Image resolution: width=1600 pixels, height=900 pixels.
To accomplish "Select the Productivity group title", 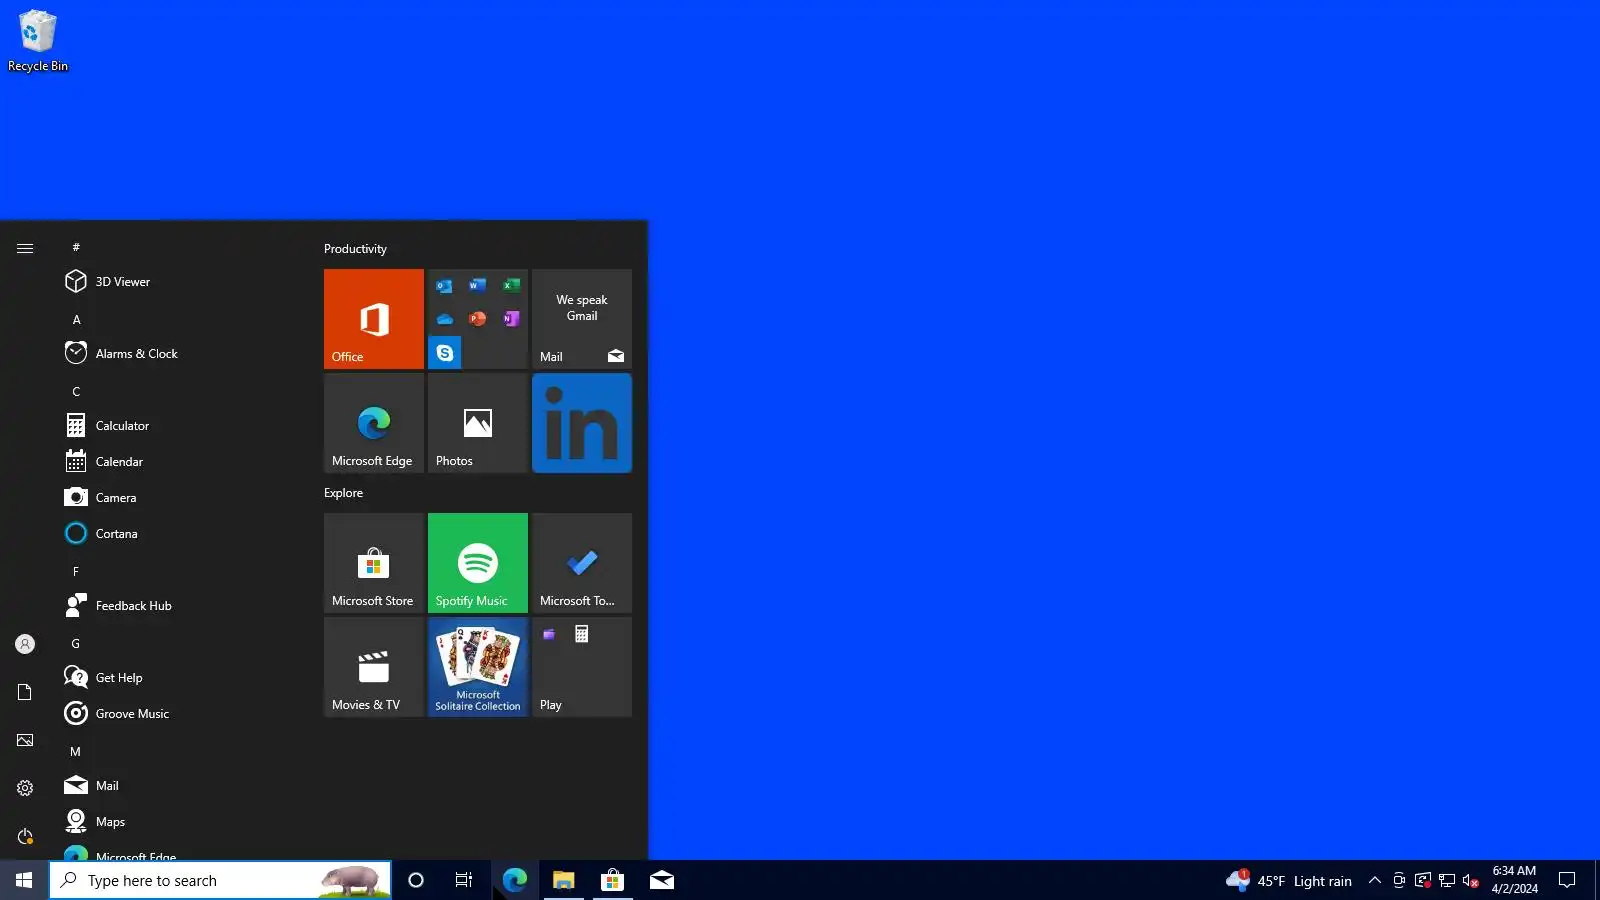I will [355, 249].
